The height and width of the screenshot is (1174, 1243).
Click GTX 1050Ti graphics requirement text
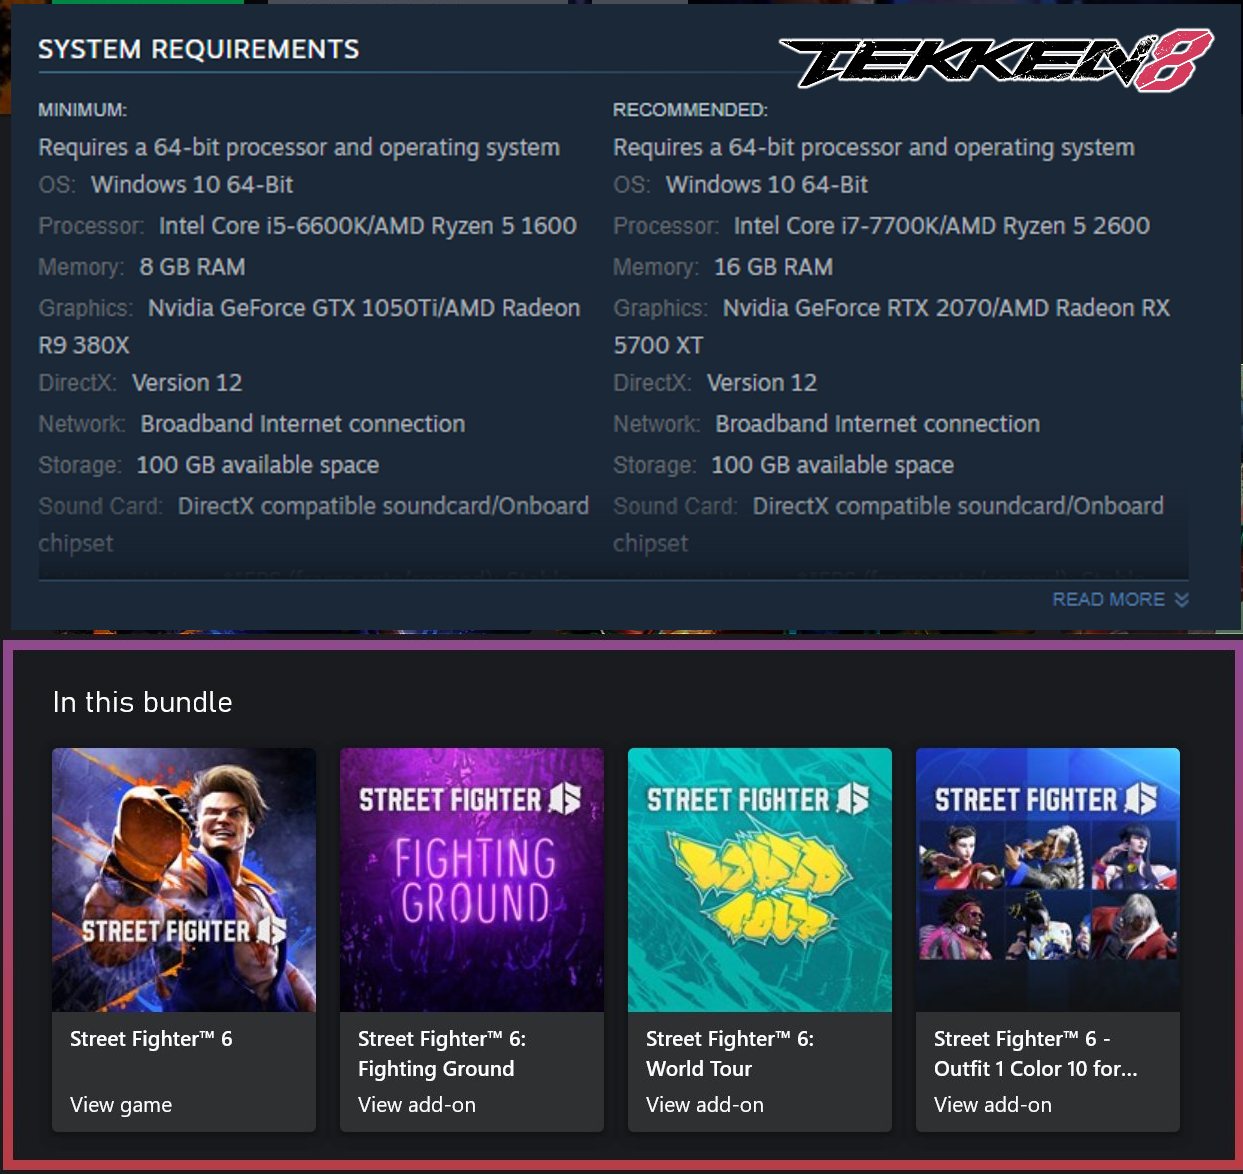coord(309,326)
